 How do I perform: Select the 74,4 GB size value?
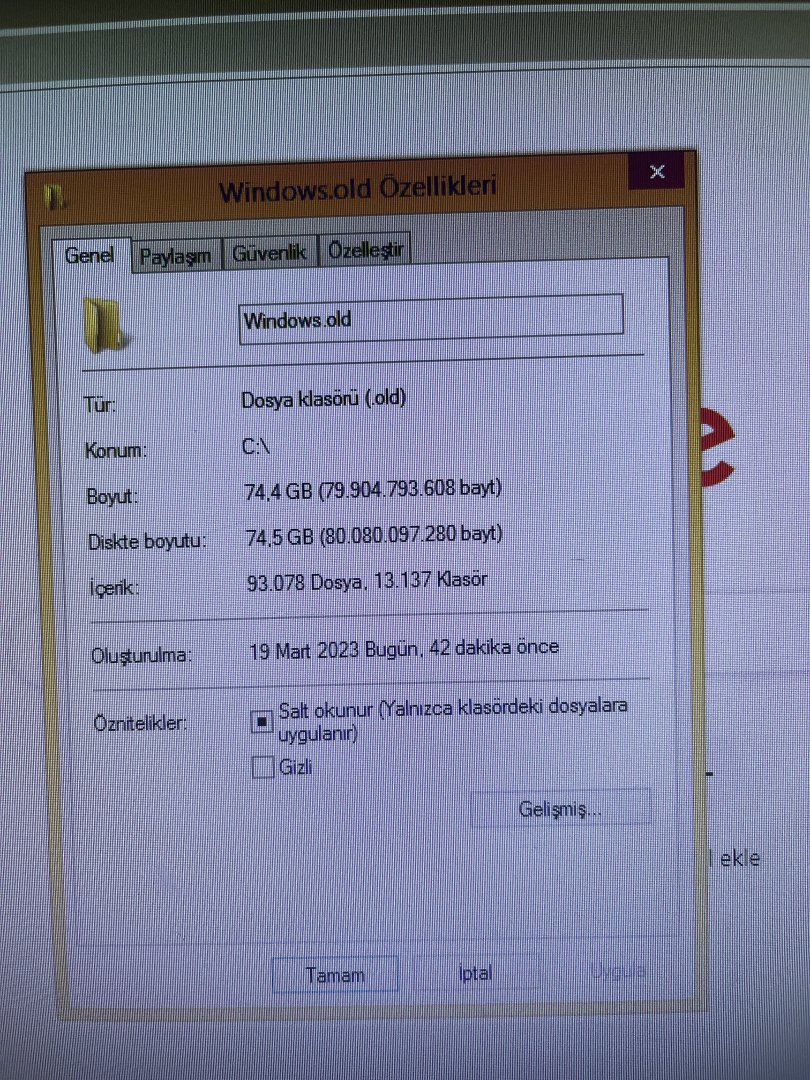pos(373,490)
